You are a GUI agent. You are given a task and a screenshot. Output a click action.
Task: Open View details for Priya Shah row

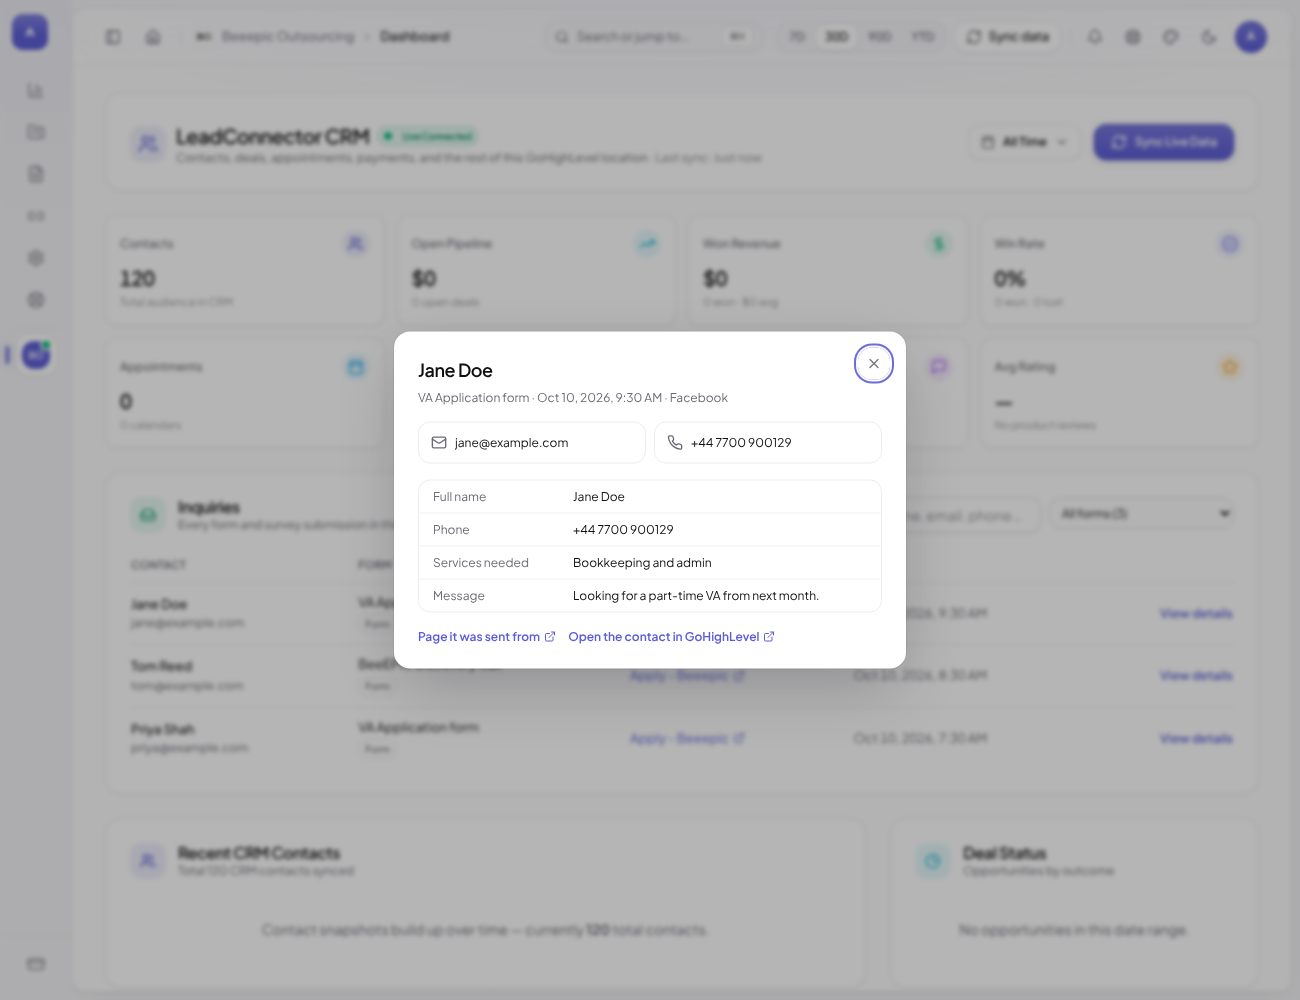(x=1196, y=739)
